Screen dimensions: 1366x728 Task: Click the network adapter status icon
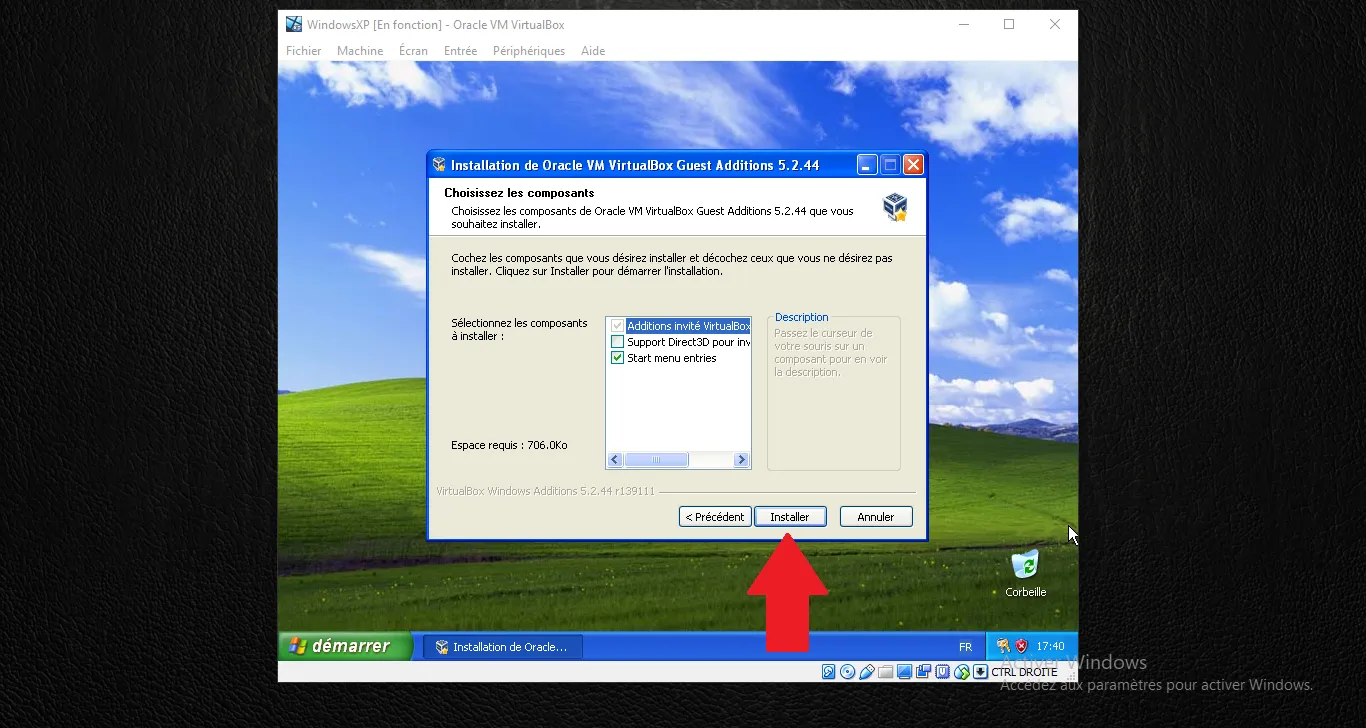tap(923, 672)
